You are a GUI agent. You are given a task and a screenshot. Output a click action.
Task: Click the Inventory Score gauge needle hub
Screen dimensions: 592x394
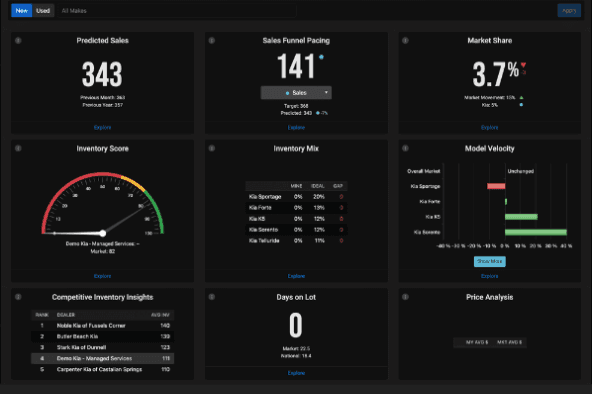pos(103,233)
